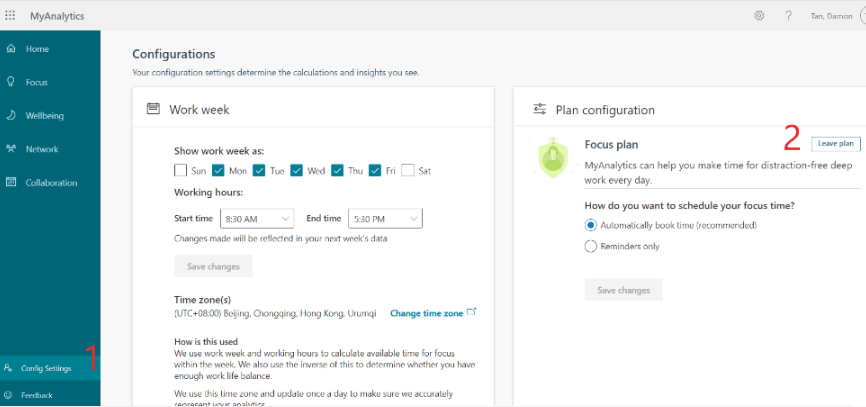
Task: Click Save changes under Focus plan
Action: pos(624,290)
